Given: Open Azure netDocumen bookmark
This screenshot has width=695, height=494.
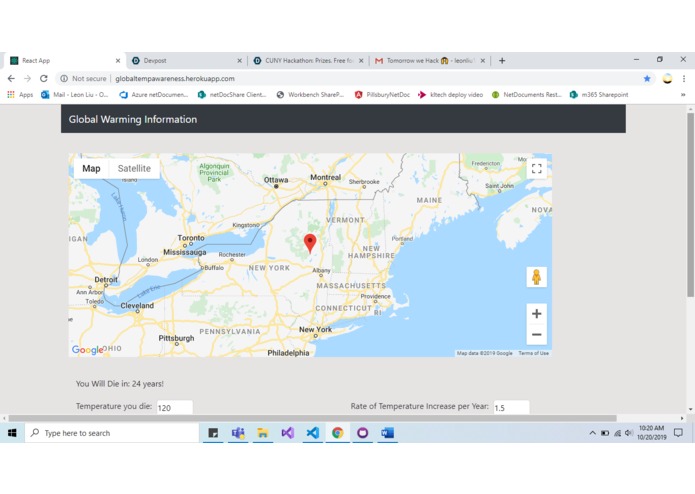Looking at the screenshot, I should pos(154,94).
